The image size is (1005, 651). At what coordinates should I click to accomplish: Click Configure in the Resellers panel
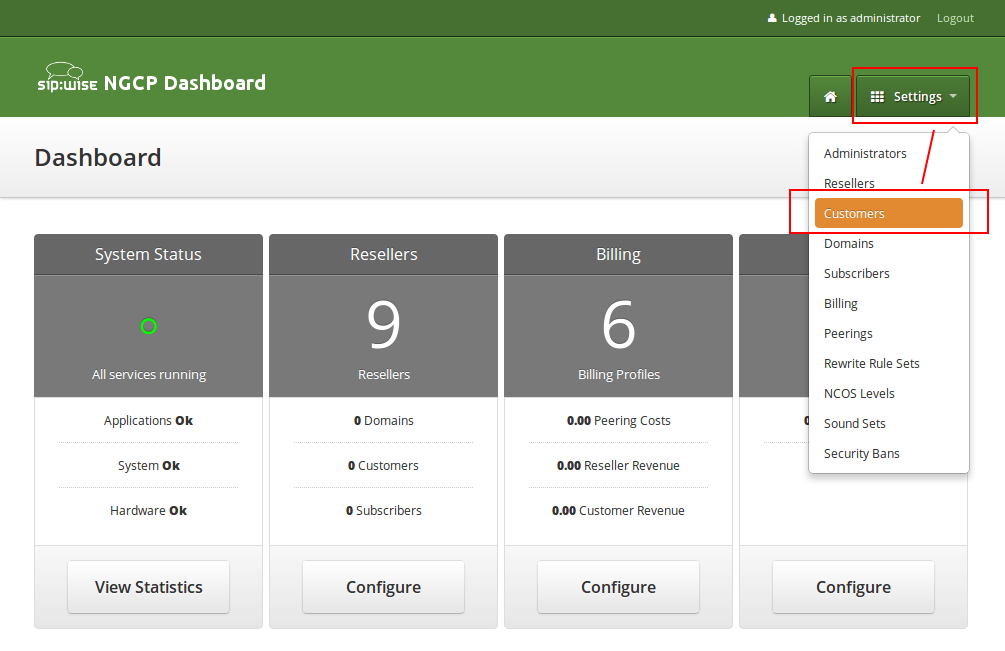(x=383, y=587)
